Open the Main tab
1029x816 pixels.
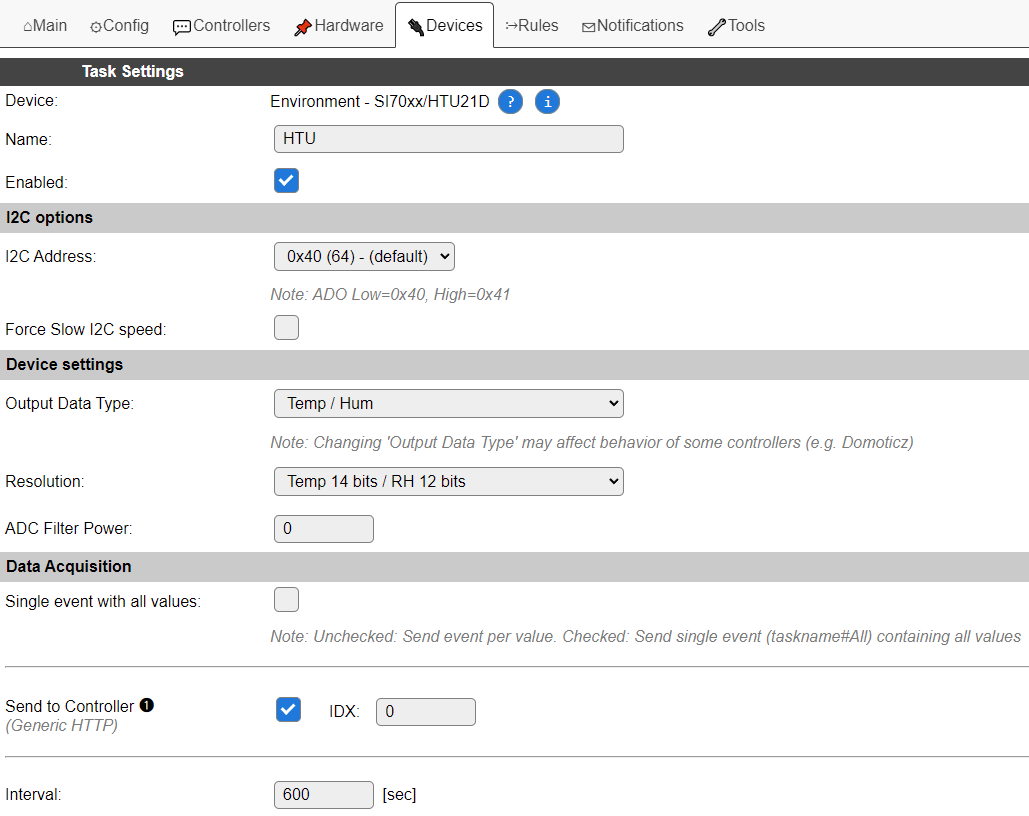[45, 26]
